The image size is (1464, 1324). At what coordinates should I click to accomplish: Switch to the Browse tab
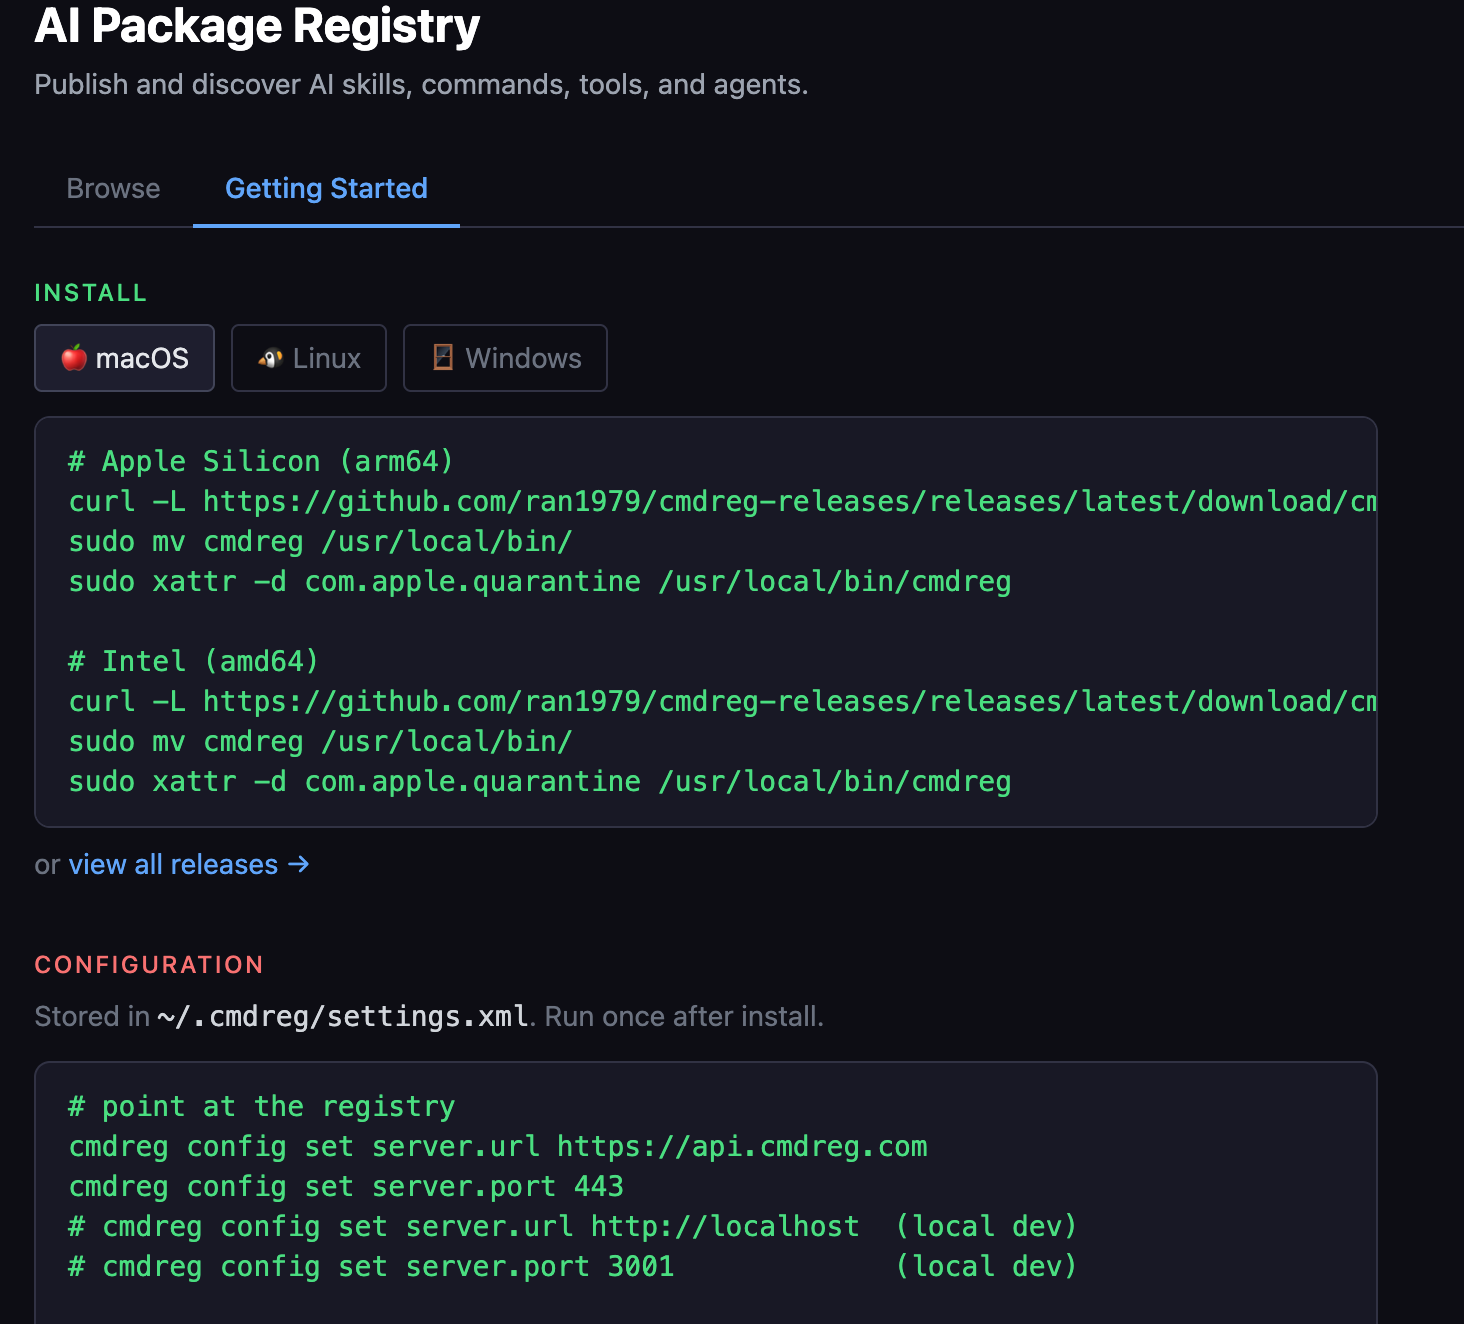point(113,189)
